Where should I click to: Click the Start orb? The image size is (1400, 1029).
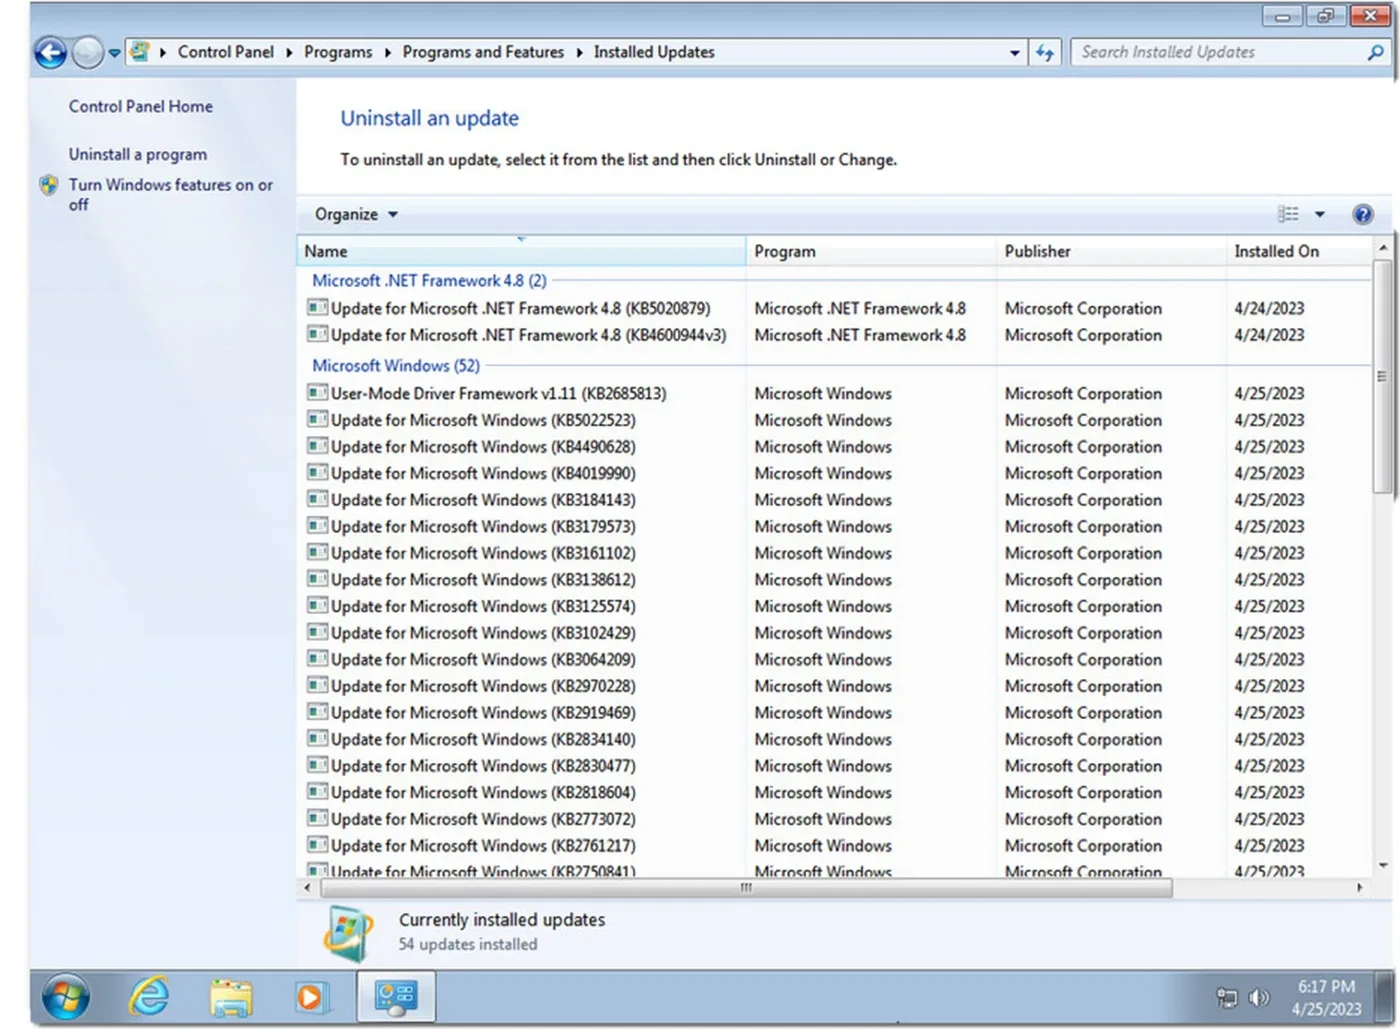[x=64, y=997]
